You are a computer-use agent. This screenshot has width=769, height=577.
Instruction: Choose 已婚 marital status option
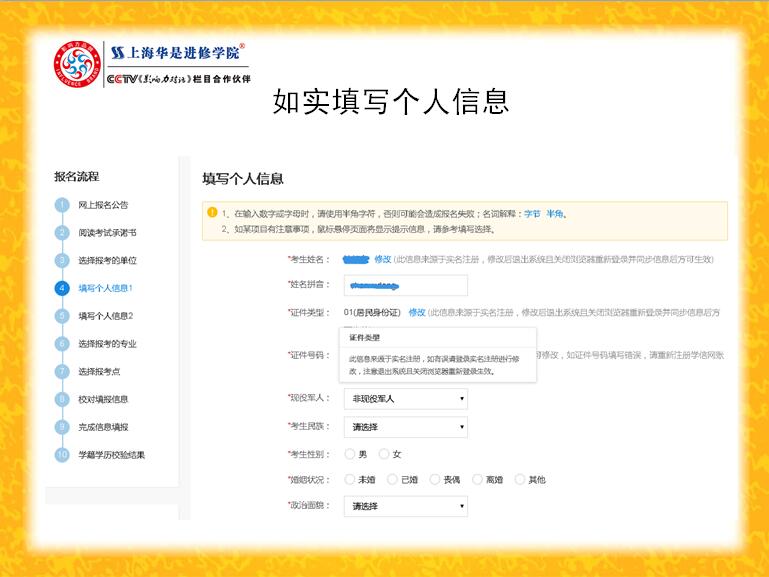tap(392, 479)
